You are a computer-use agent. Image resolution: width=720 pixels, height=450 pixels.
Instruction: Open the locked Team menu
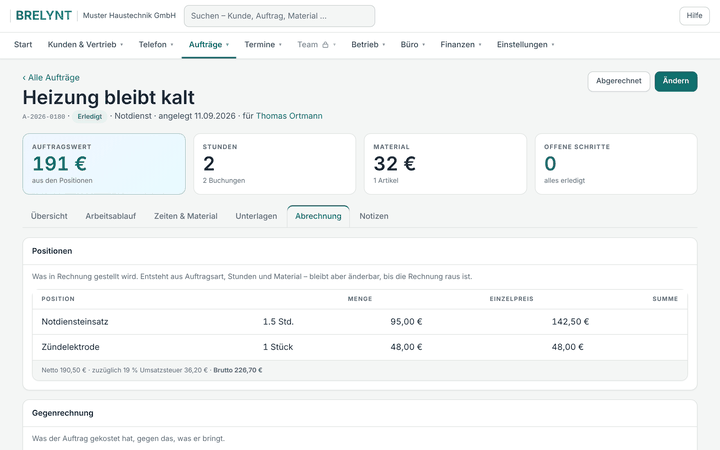coord(316,45)
